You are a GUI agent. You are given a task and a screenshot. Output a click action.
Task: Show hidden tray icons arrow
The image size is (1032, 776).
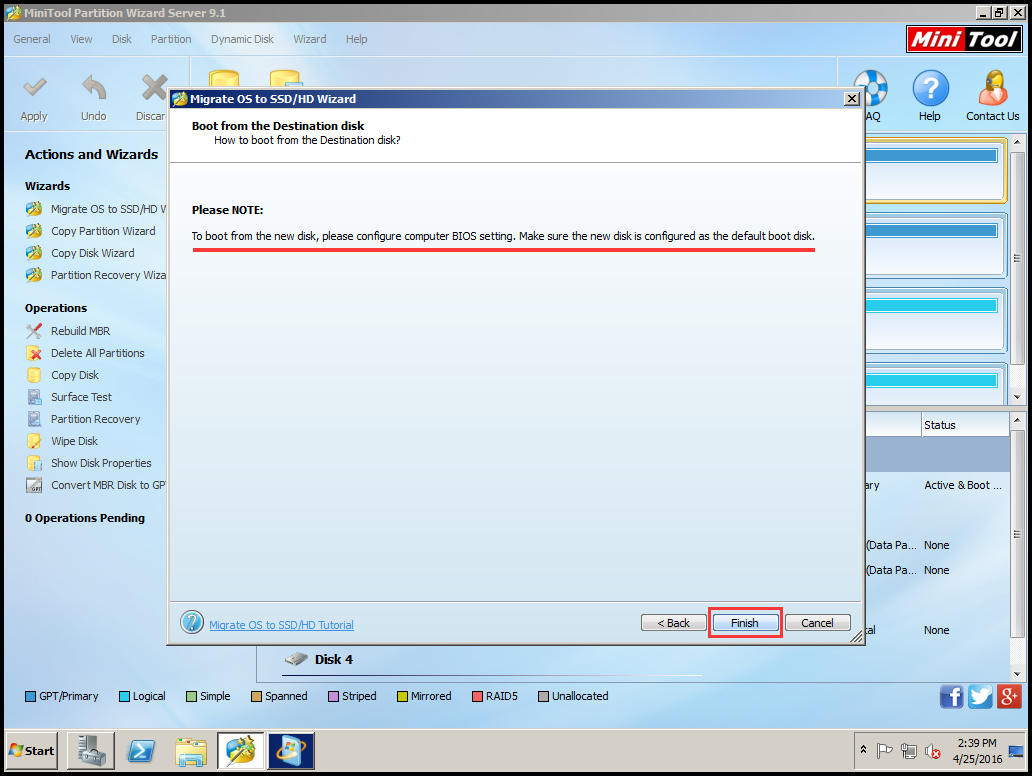864,750
